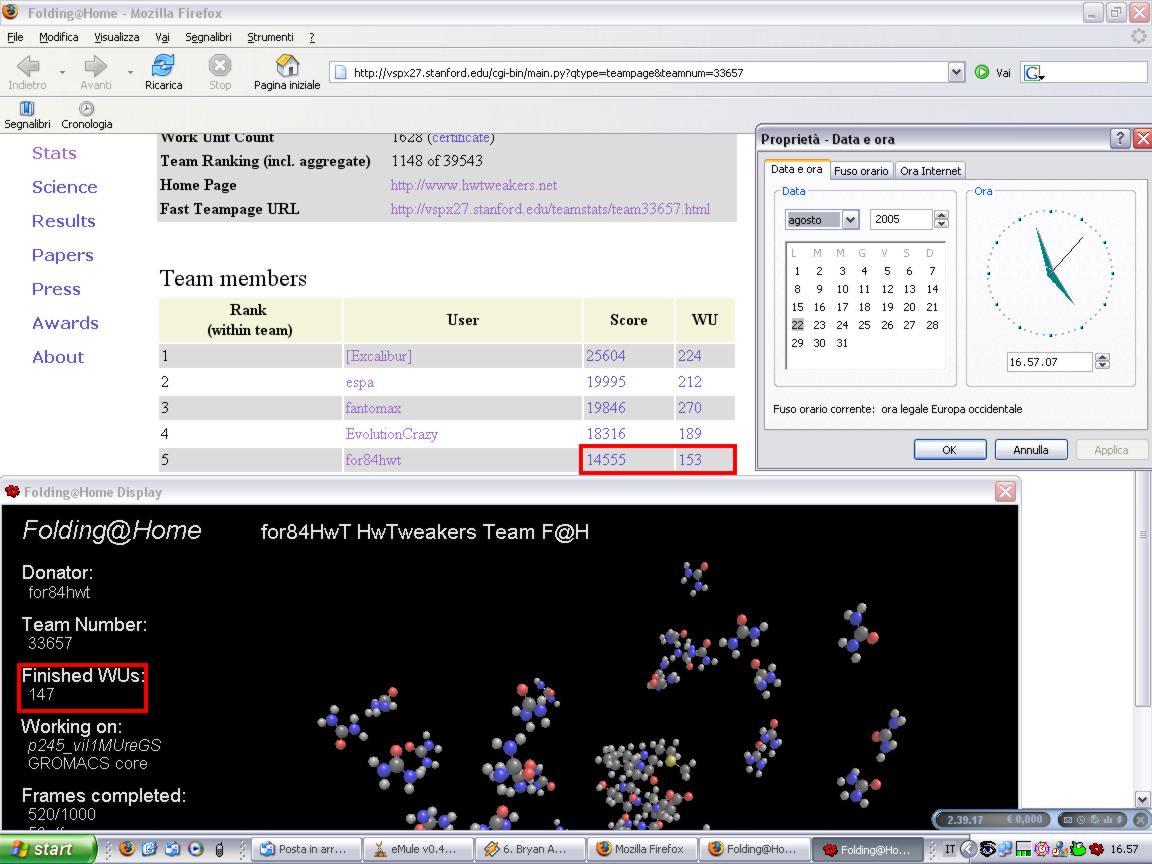
Task: Switch to eMule taskbar button
Action: [418, 849]
